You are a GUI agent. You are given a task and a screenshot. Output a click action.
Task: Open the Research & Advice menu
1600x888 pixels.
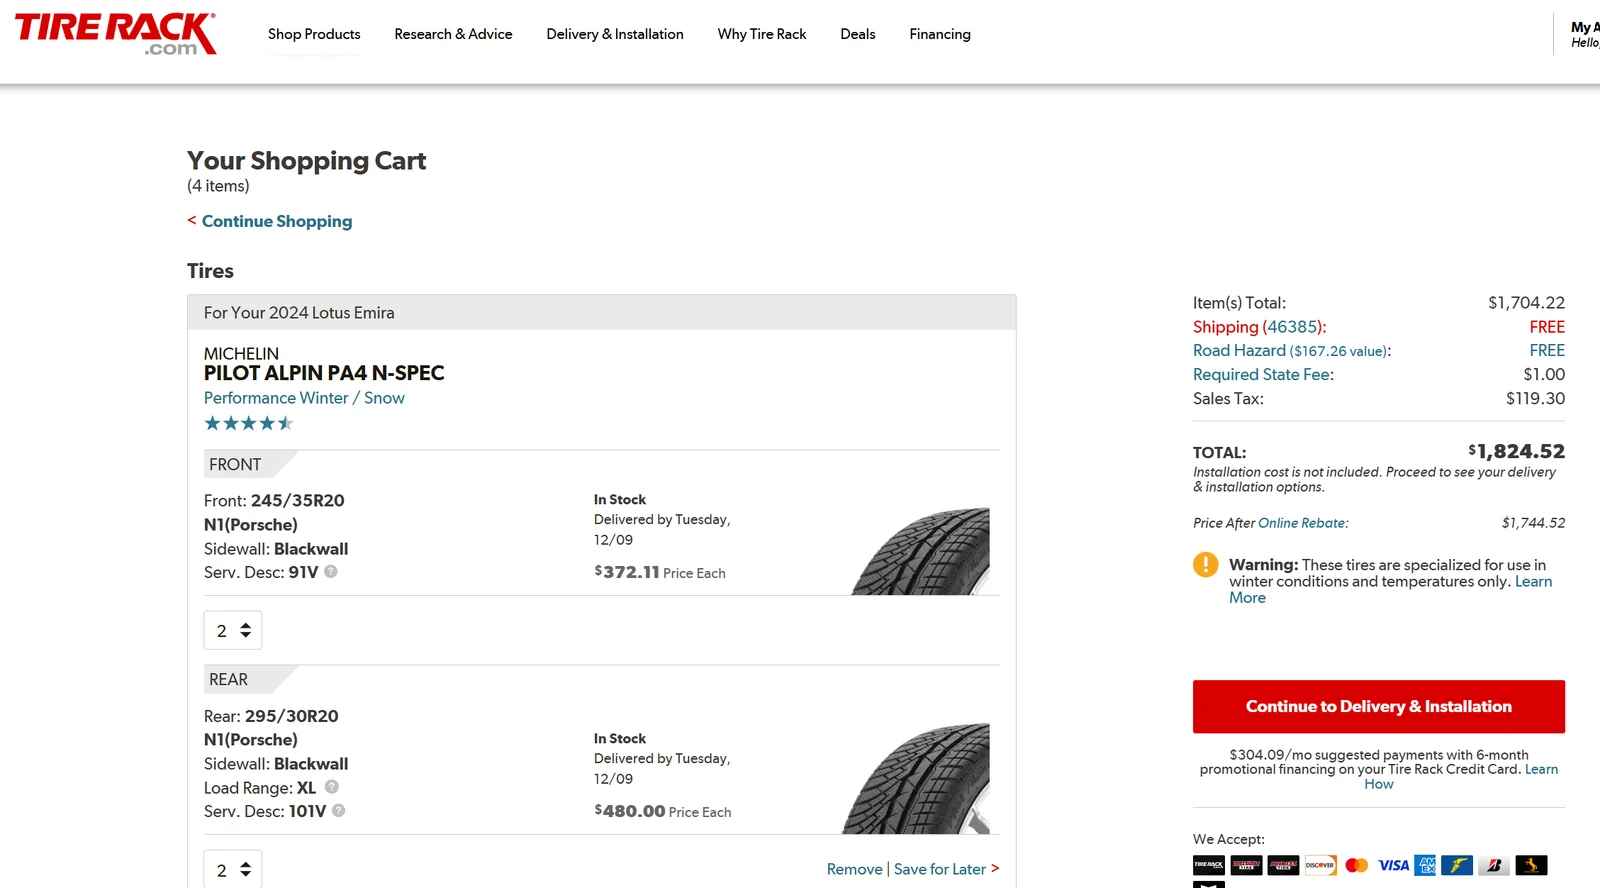click(453, 34)
